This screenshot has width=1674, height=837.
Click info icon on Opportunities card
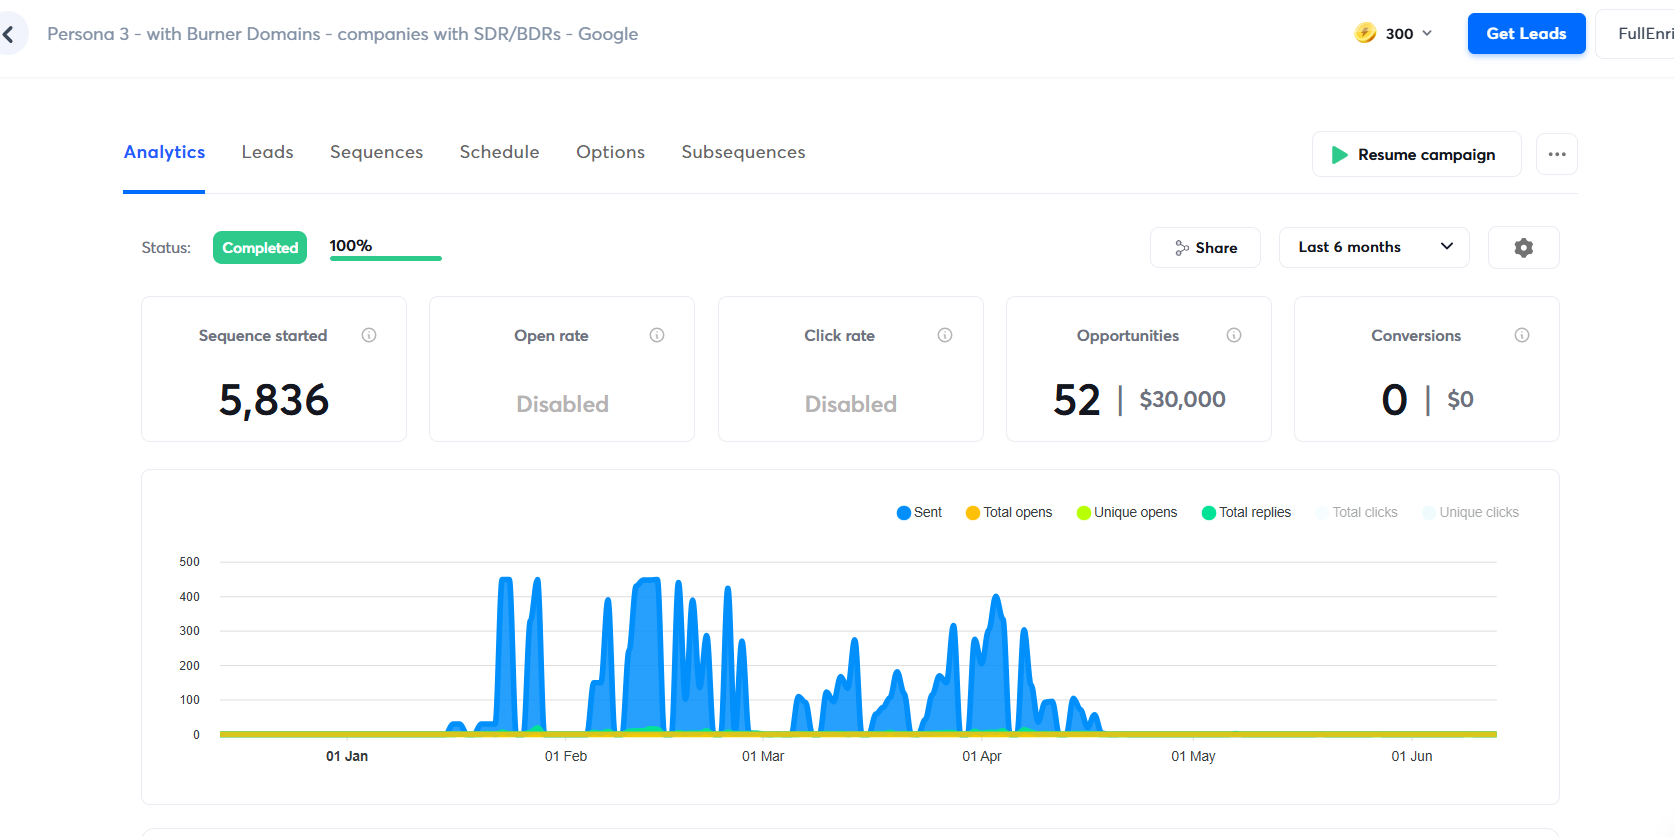tap(1234, 335)
